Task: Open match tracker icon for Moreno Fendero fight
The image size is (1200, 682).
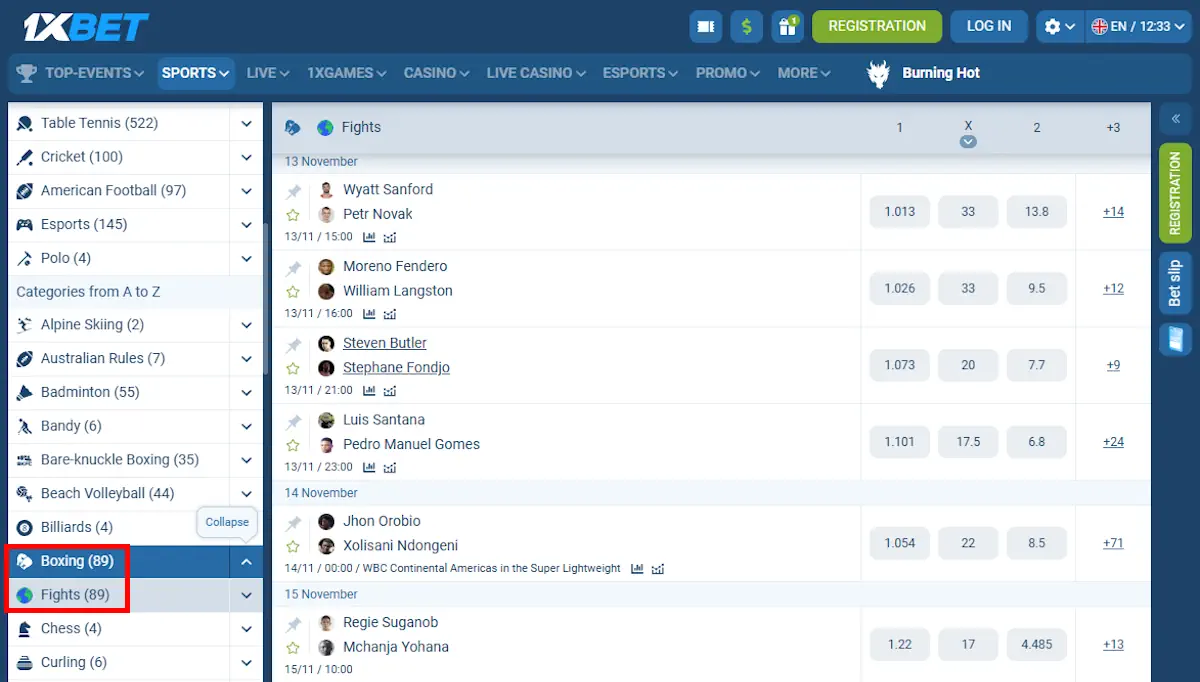Action: (389, 313)
